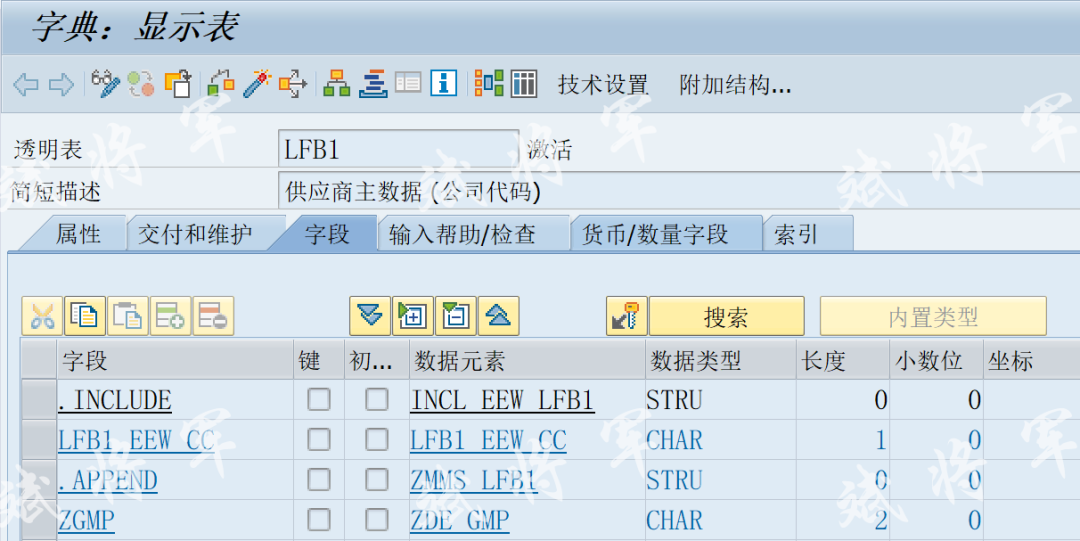The image size is (1080, 541).
Task: Click the .APPEND field link
Action: point(107,480)
